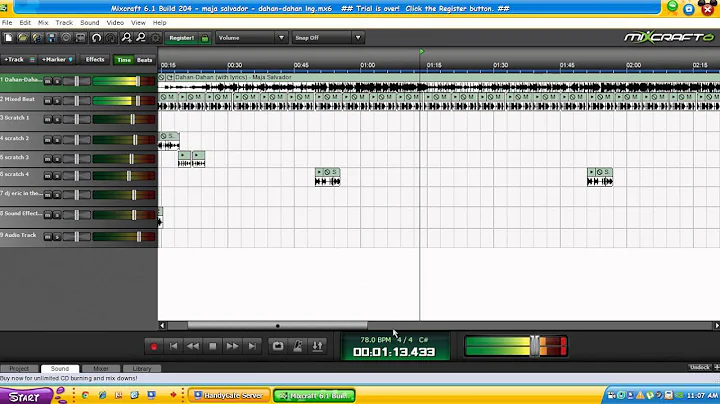Click the HandyCafe Server taskbar button

click(229, 395)
